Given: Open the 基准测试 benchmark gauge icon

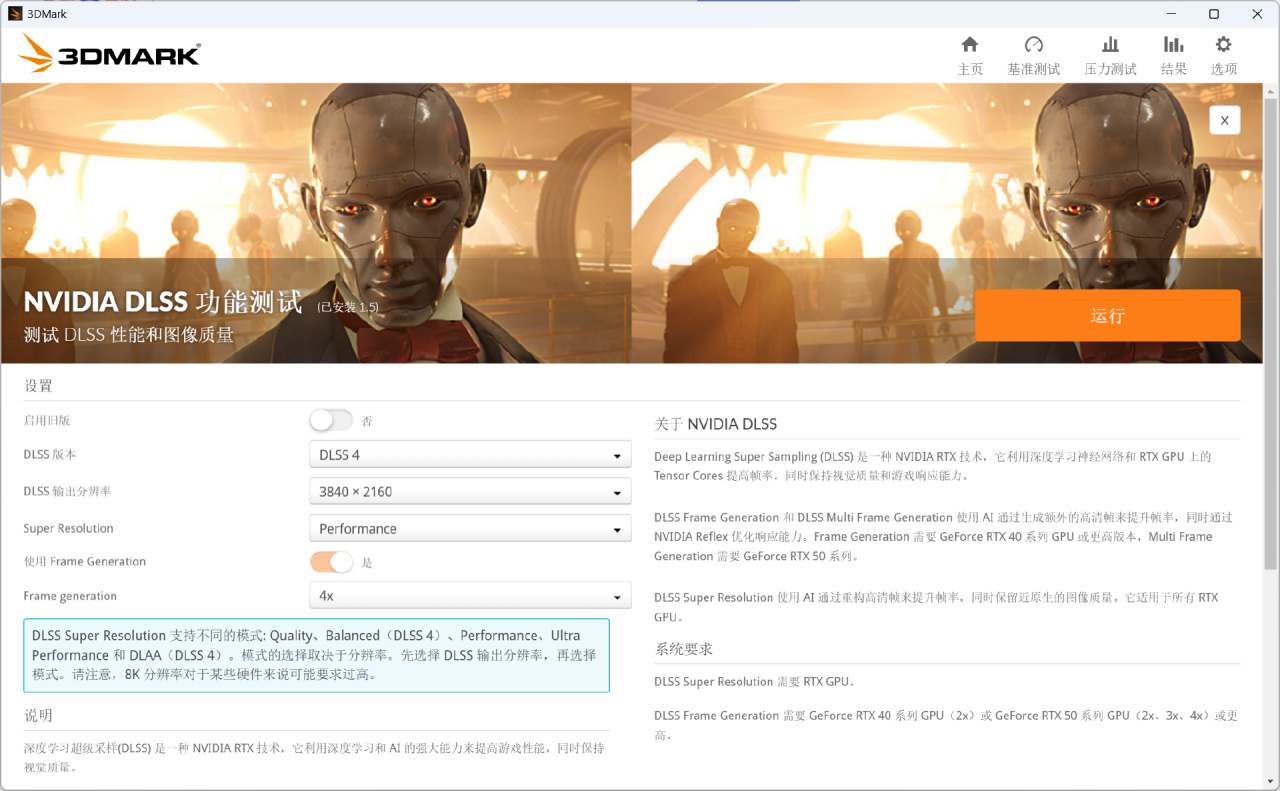Looking at the screenshot, I should coord(1034,44).
